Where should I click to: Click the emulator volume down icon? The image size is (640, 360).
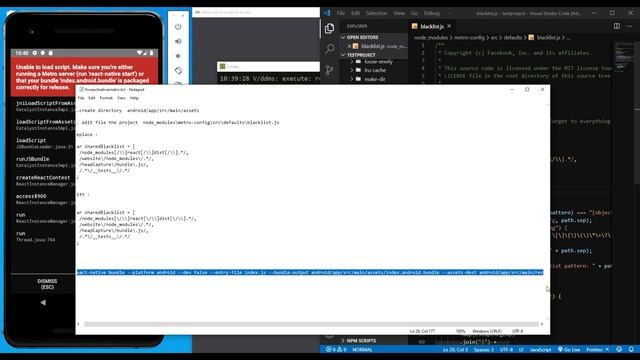click(x=178, y=56)
